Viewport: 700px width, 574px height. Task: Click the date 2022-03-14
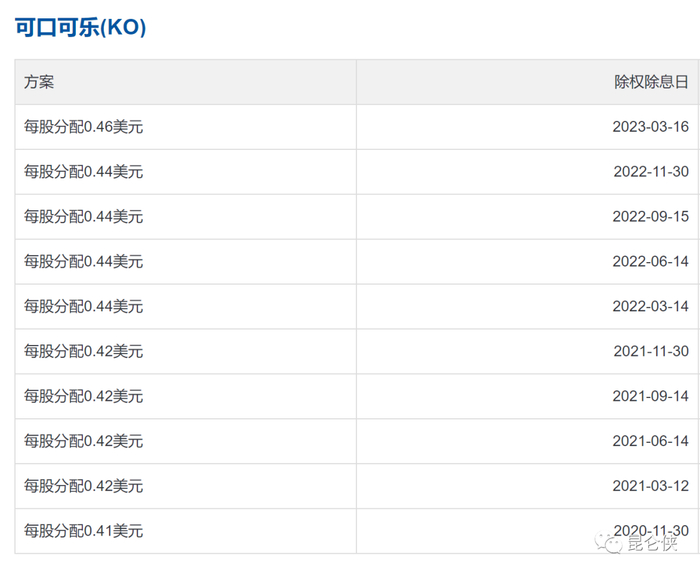pyautogui.click(x=650, y=307)
